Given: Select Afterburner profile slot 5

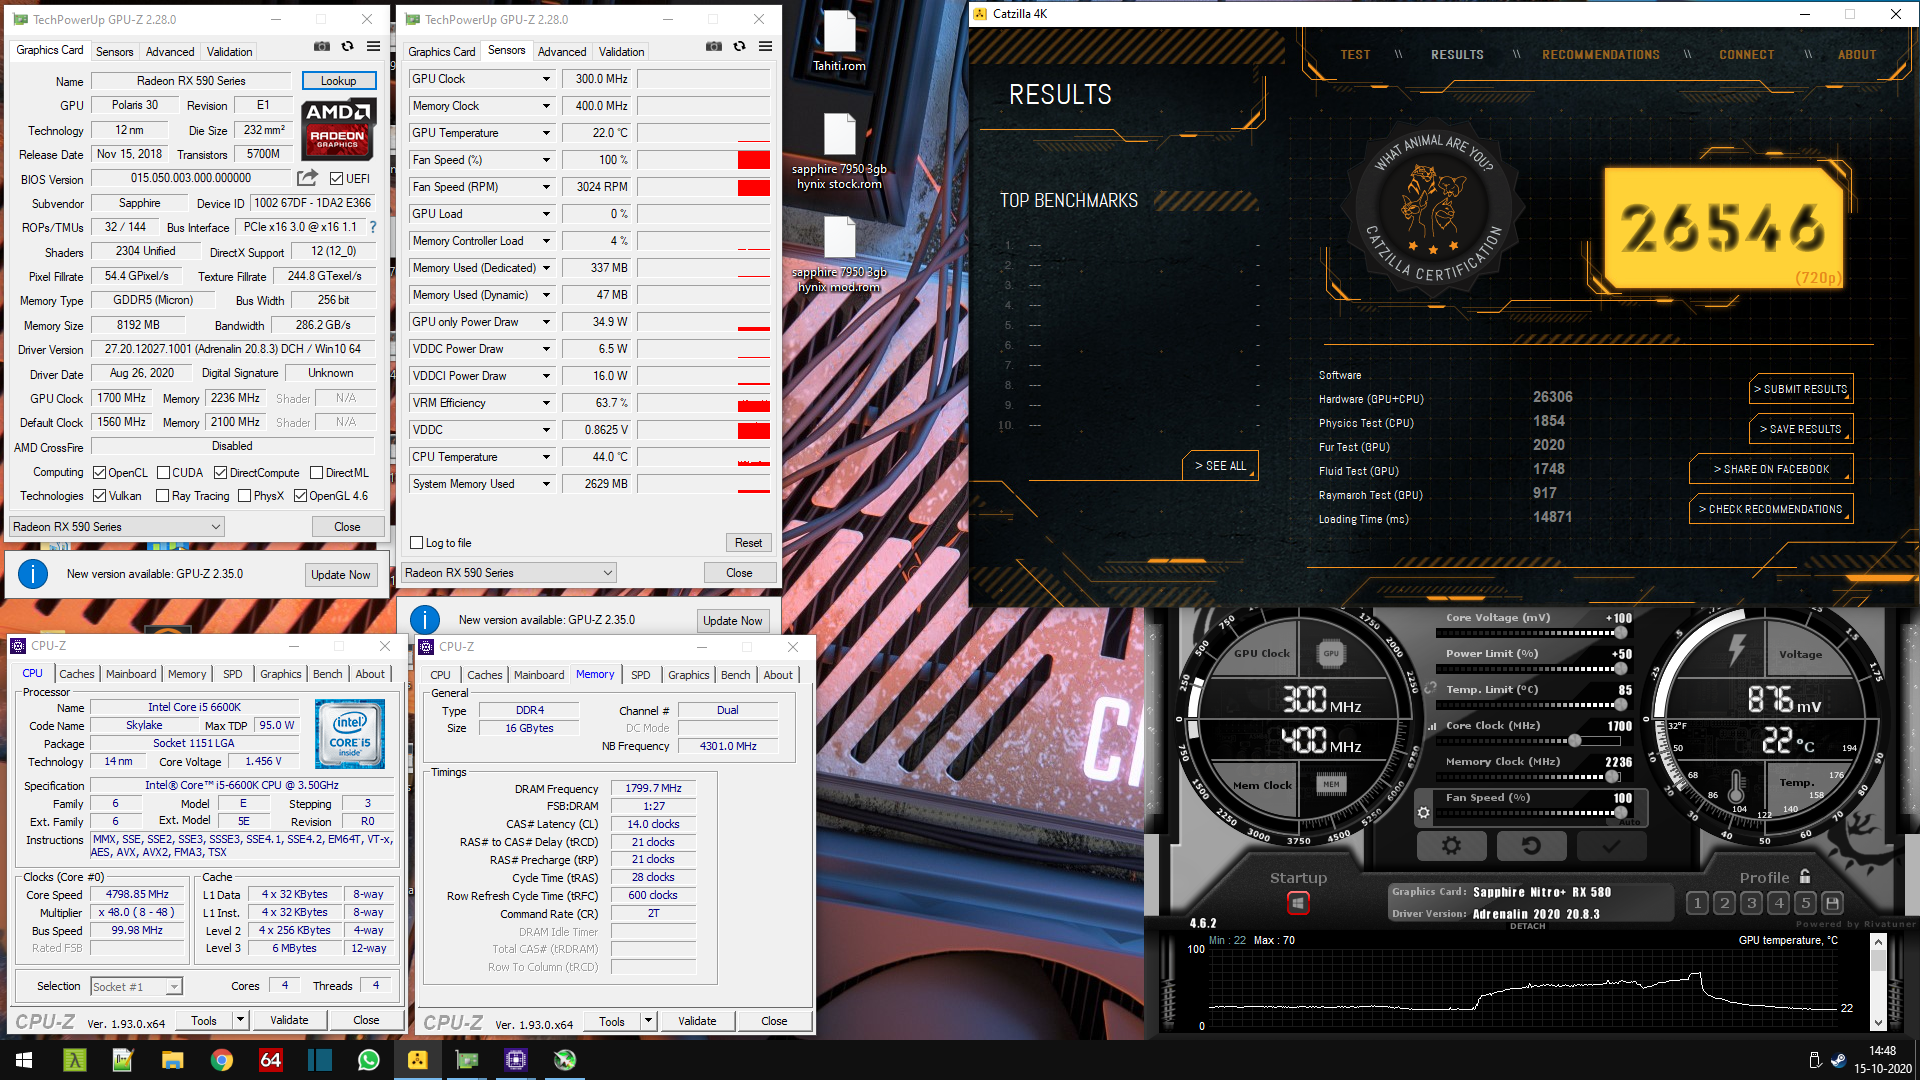Looking at the screenshot, I should coord(1805,903).
